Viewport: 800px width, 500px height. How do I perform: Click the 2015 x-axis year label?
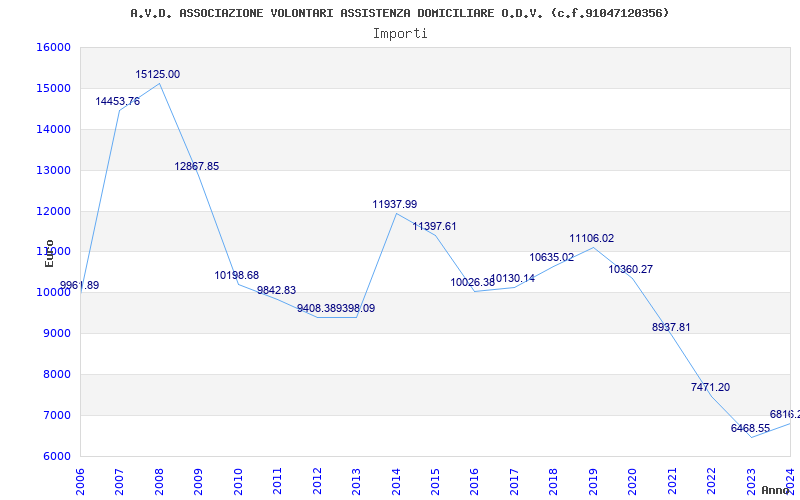(x=435, y=481)
